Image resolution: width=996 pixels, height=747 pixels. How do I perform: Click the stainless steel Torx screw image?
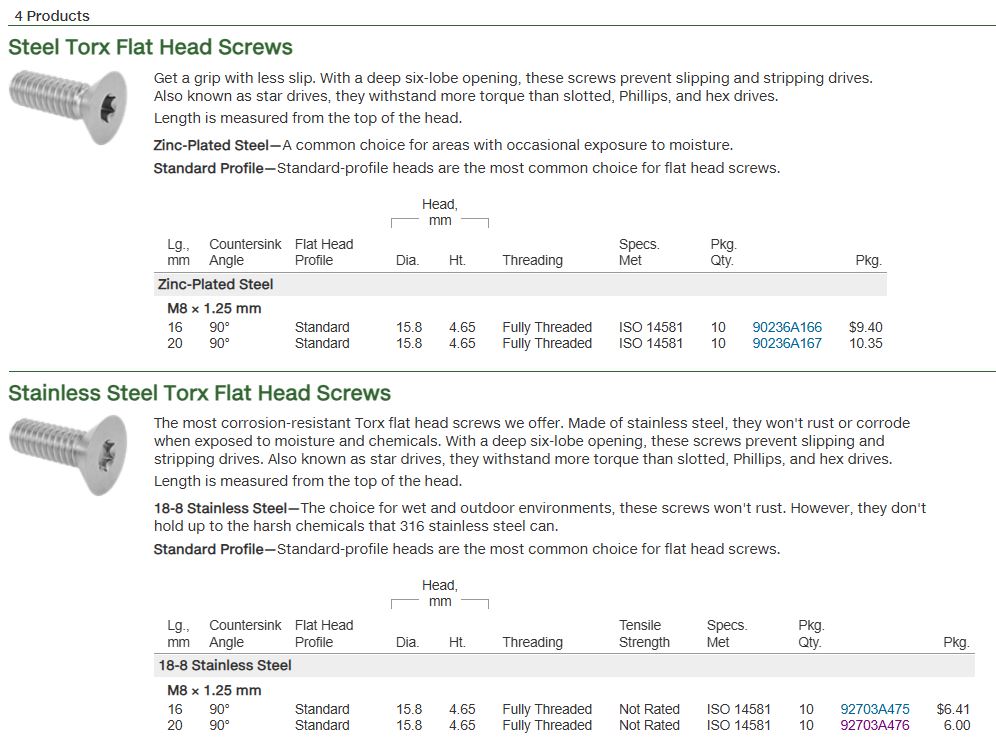point(68,453)
